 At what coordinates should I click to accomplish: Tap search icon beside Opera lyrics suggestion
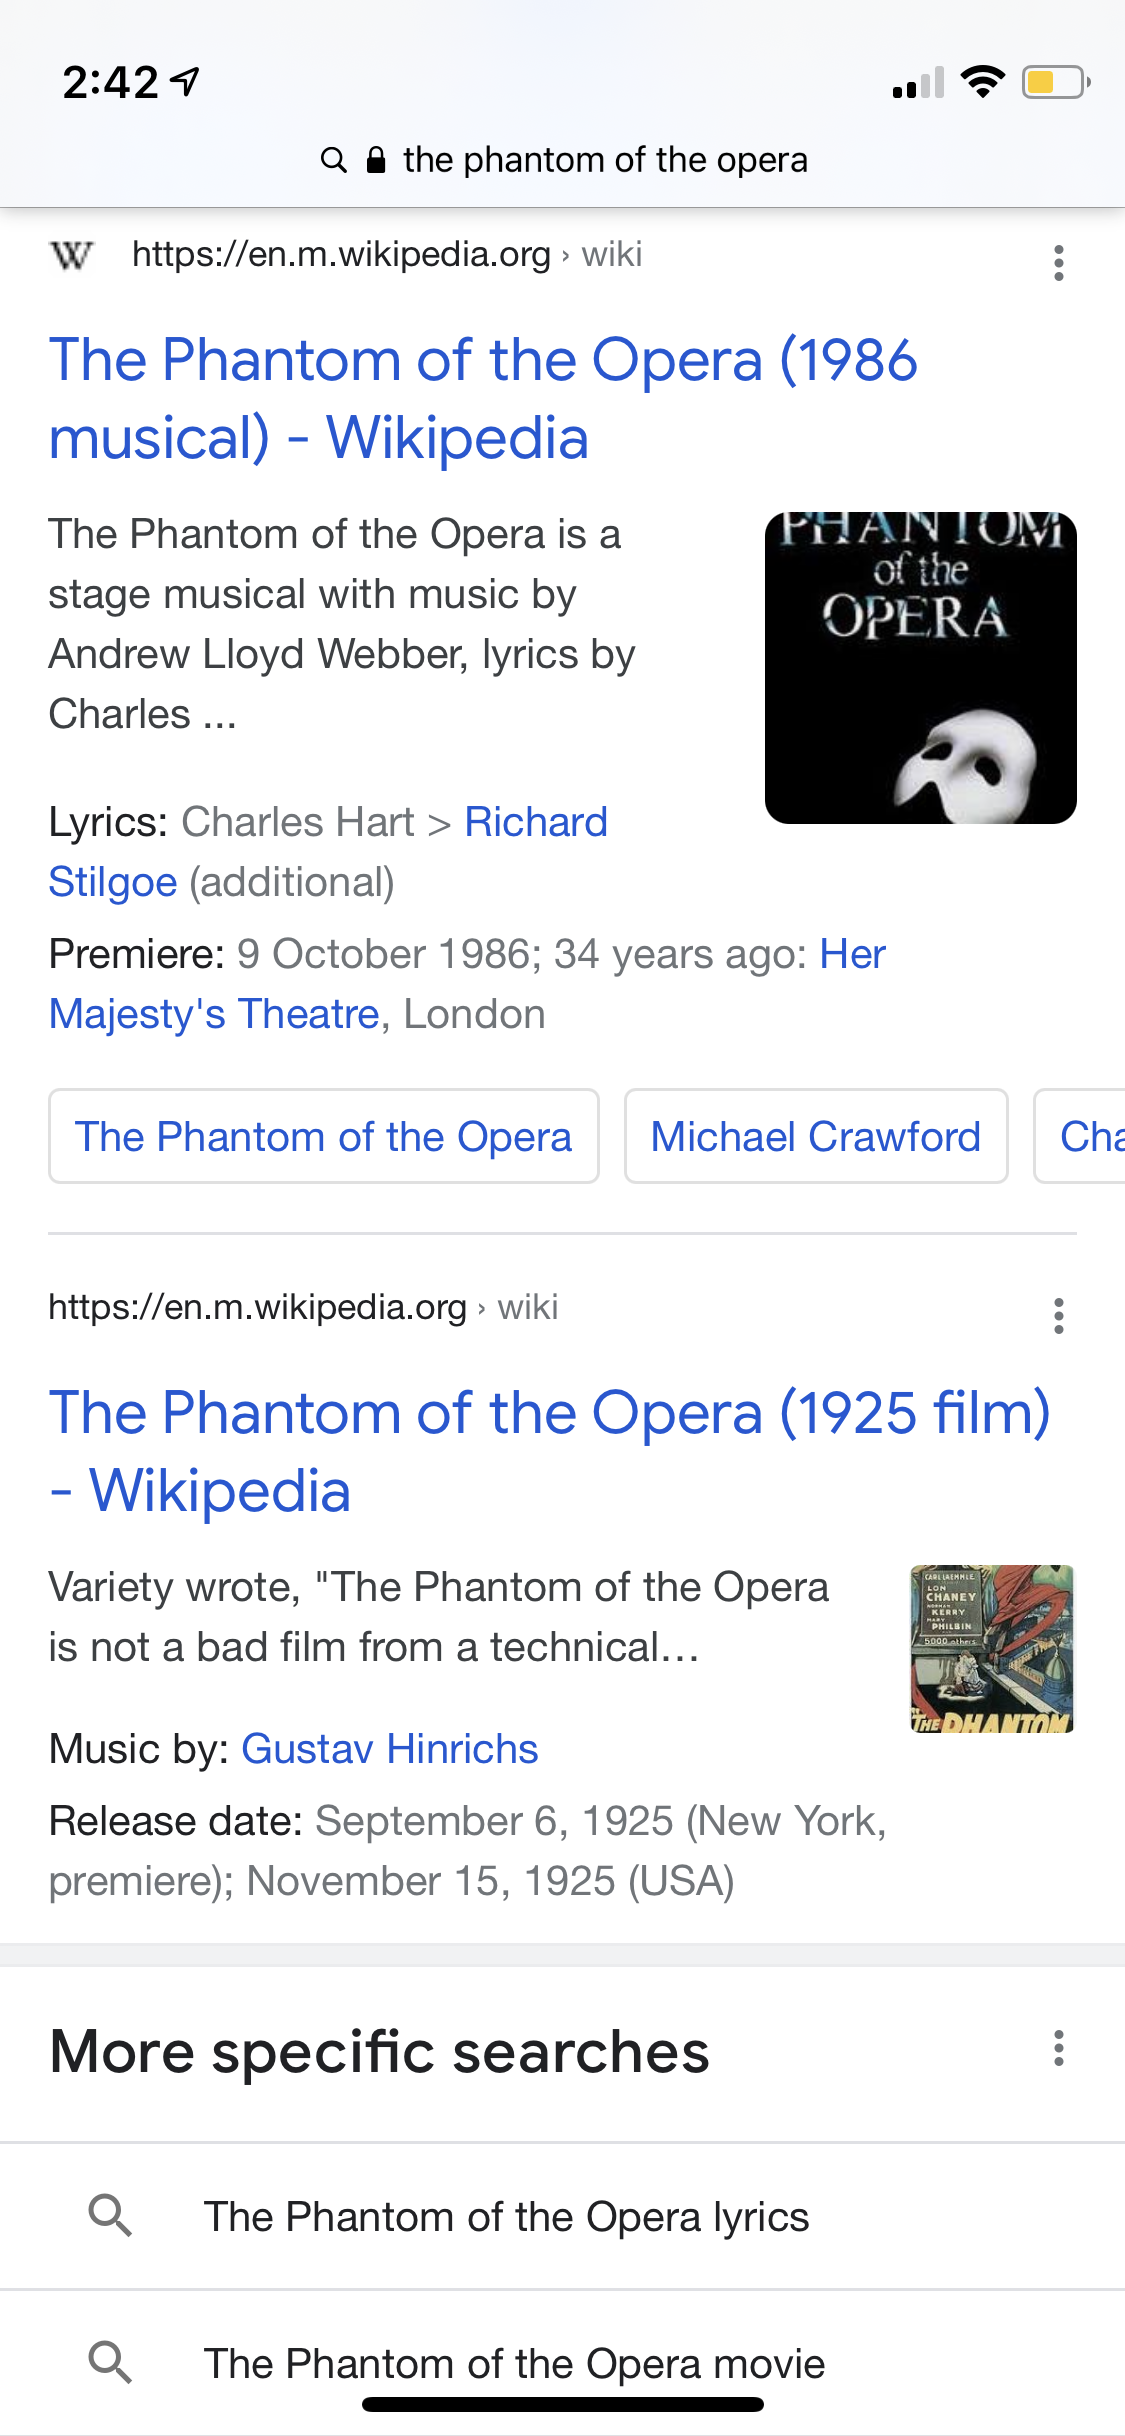coord(110,2216)
